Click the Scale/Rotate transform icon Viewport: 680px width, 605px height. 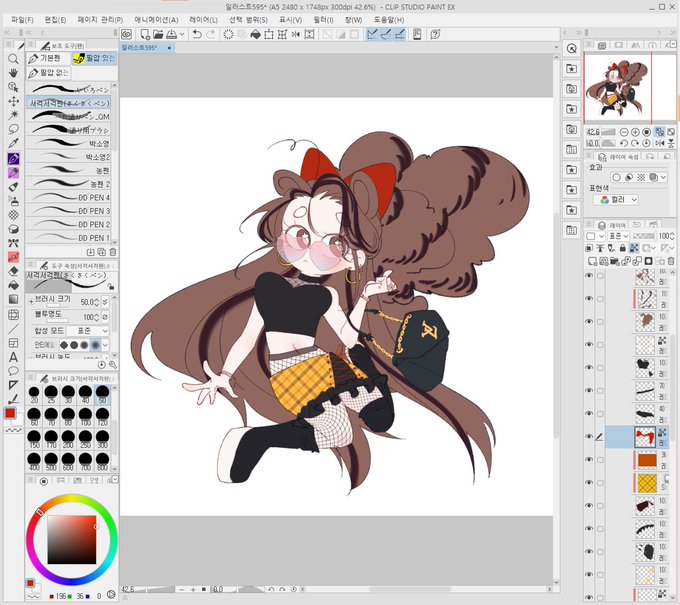(269, 34)
